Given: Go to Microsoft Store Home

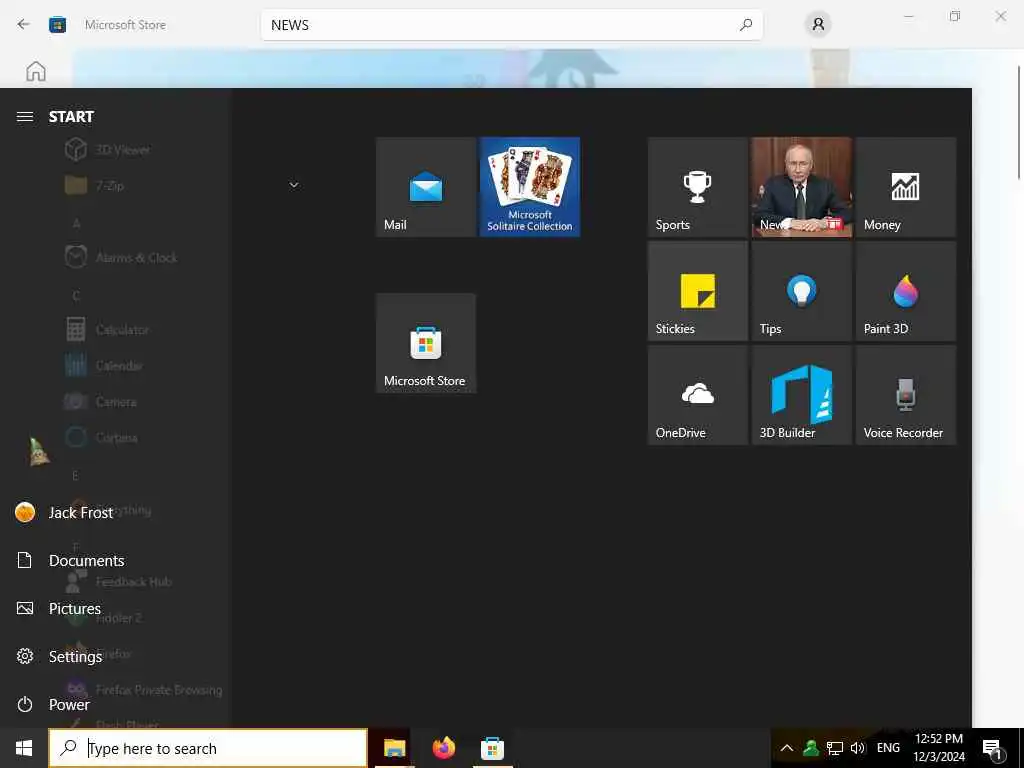Looking at the screenshot, I should 36,71.
